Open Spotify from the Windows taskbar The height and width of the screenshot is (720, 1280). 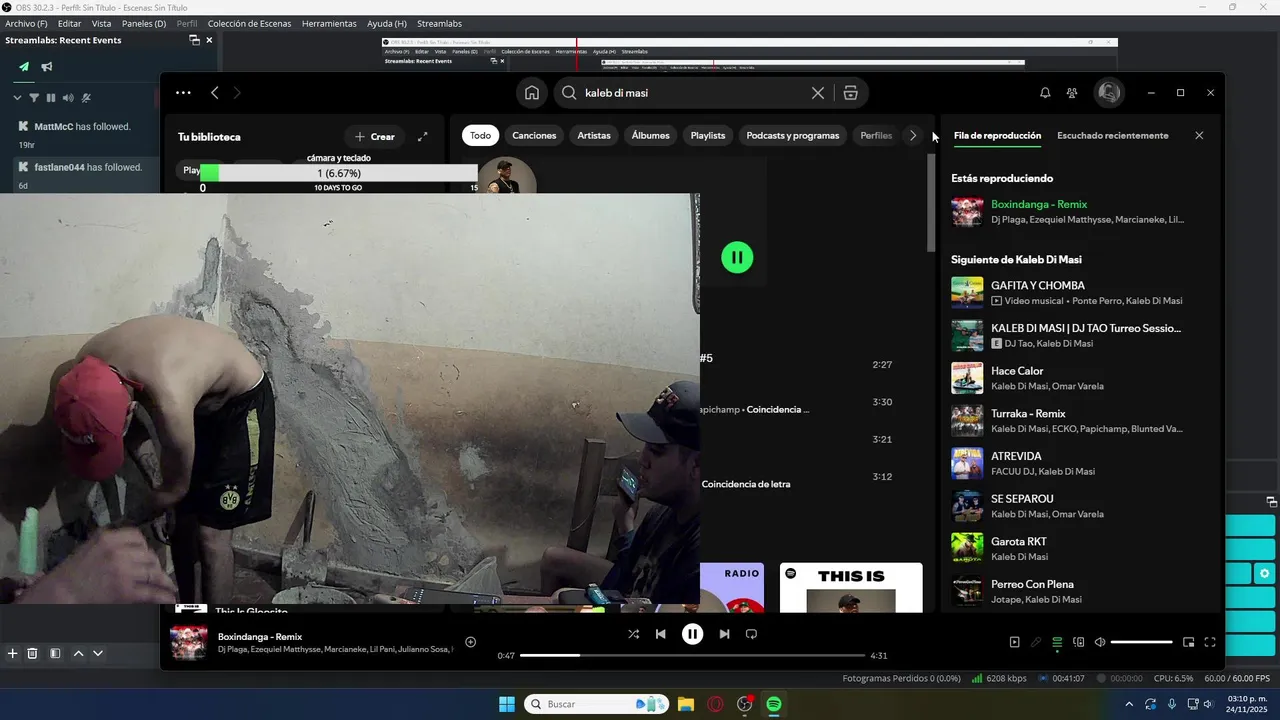[774, 704]
